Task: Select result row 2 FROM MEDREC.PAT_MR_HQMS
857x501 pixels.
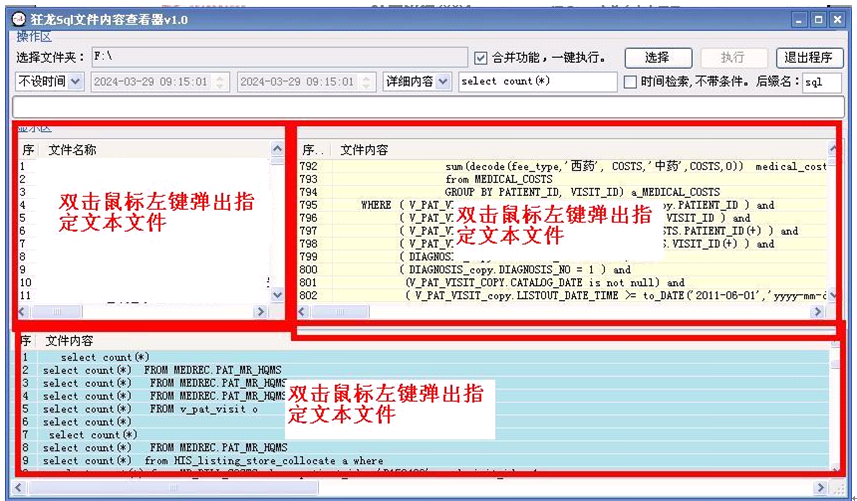Action: coord(424,370)
